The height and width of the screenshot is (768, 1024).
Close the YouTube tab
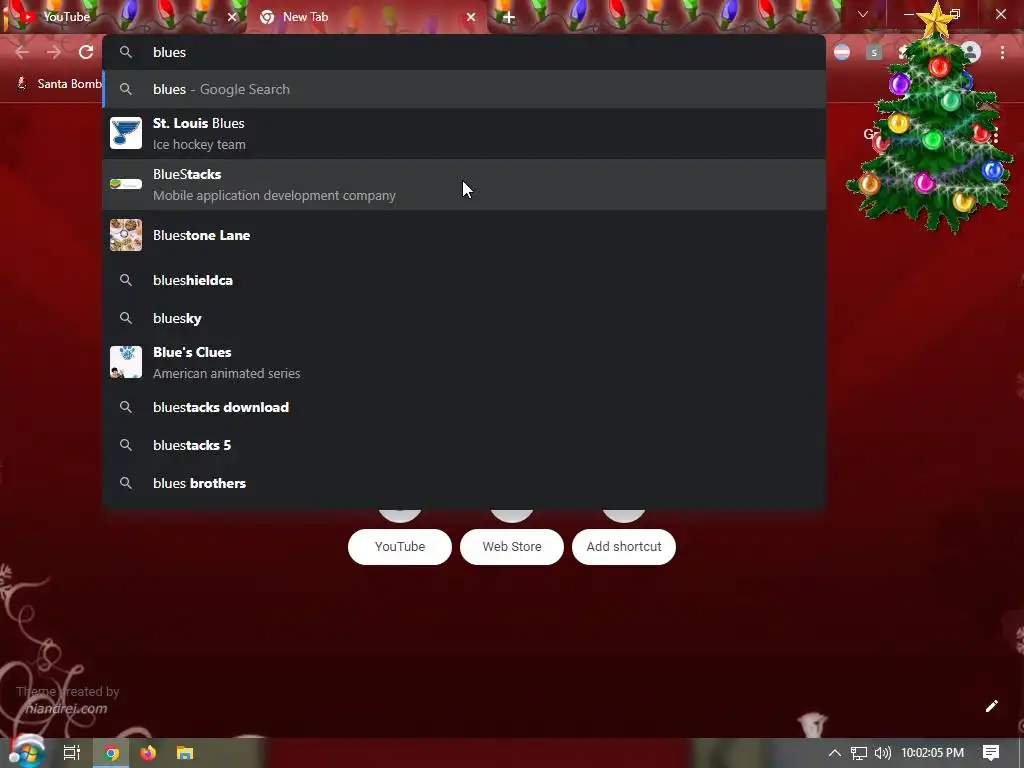click(x=232, y=17)
